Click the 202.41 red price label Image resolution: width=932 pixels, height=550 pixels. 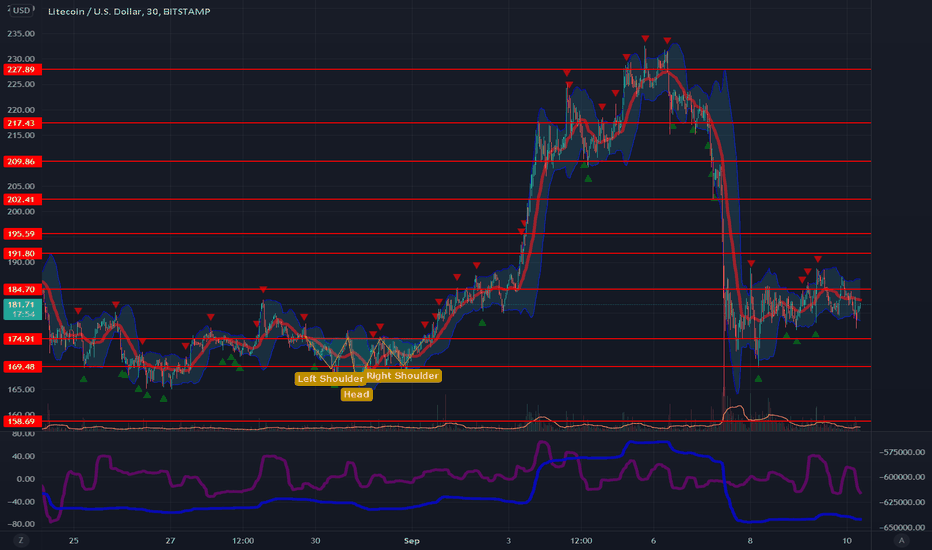22,199
